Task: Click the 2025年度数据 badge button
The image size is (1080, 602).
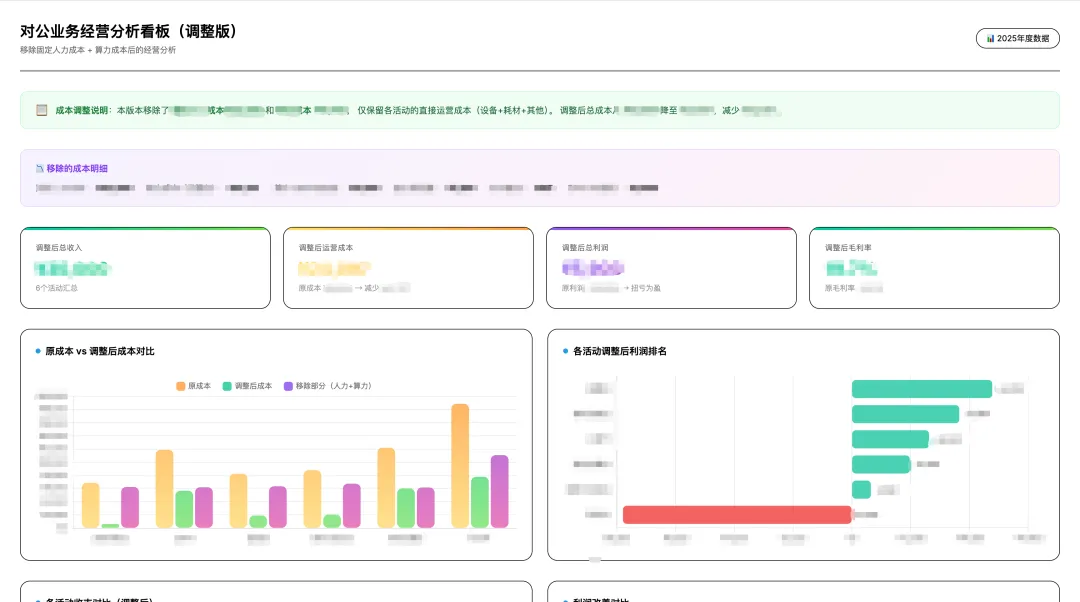Action: [1017, 39]
